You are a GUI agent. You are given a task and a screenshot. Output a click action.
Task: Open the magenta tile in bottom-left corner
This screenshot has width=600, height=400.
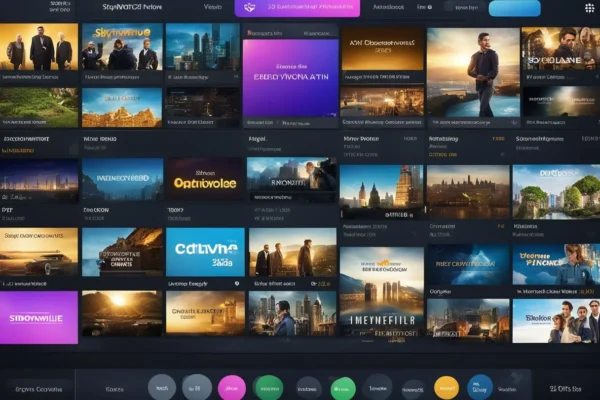(38, 315)
